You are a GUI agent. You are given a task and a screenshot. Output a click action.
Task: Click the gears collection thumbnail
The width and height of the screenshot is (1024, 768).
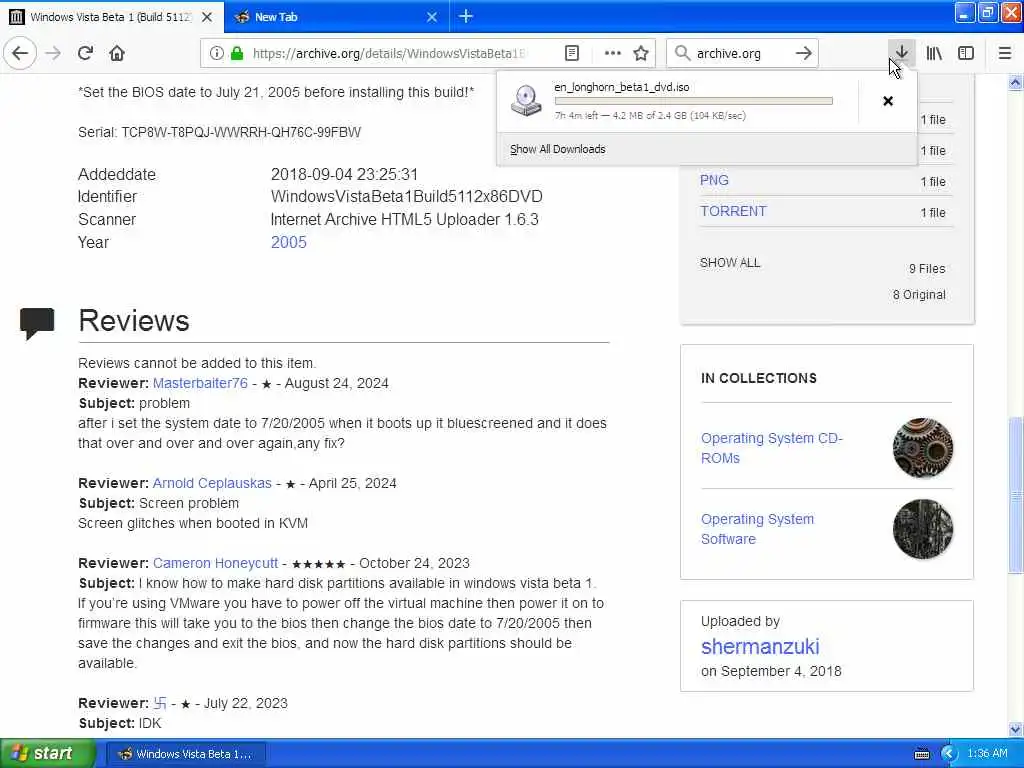pos(922,448)
